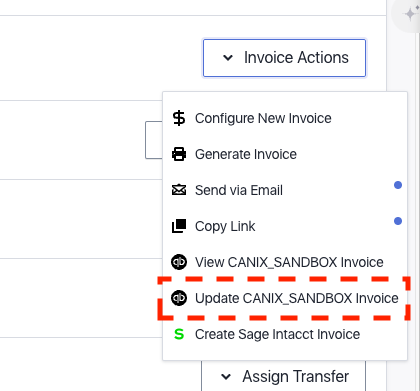Click the blue dot next to Copy Link

click(x=398, y=221)
